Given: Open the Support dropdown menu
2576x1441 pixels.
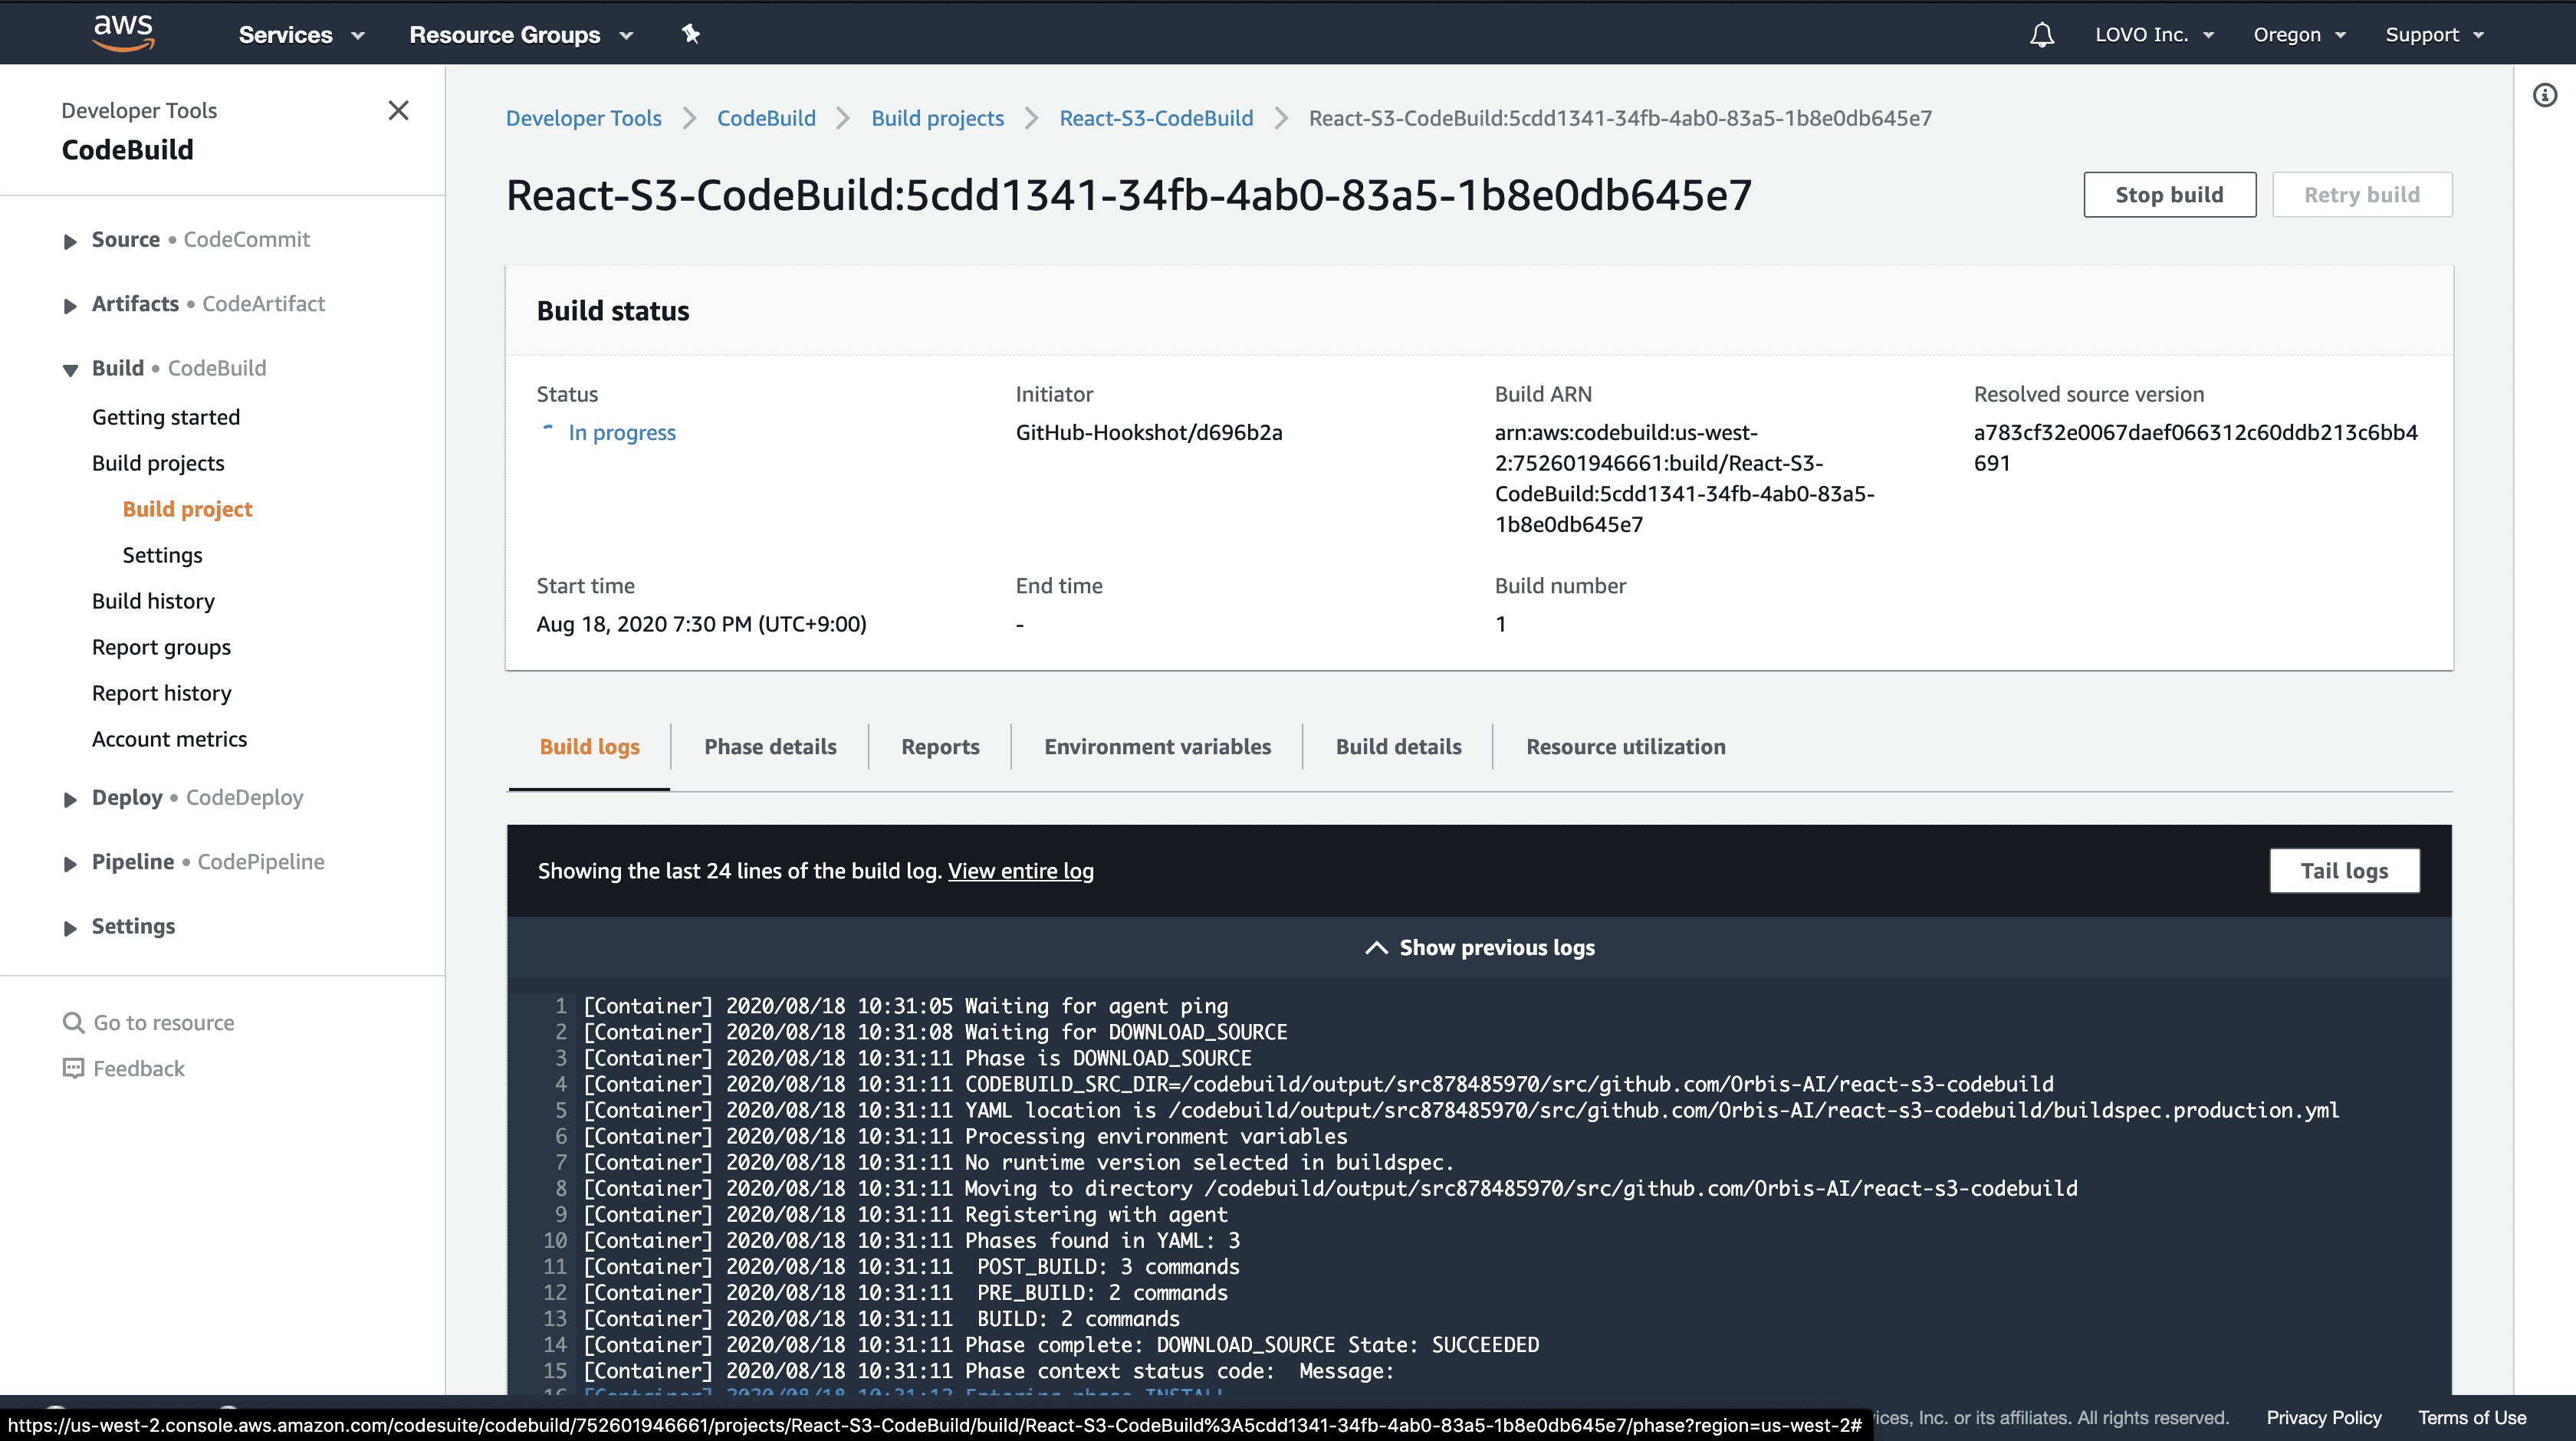Looking at the screenshot, I should tap(2434, 35).
